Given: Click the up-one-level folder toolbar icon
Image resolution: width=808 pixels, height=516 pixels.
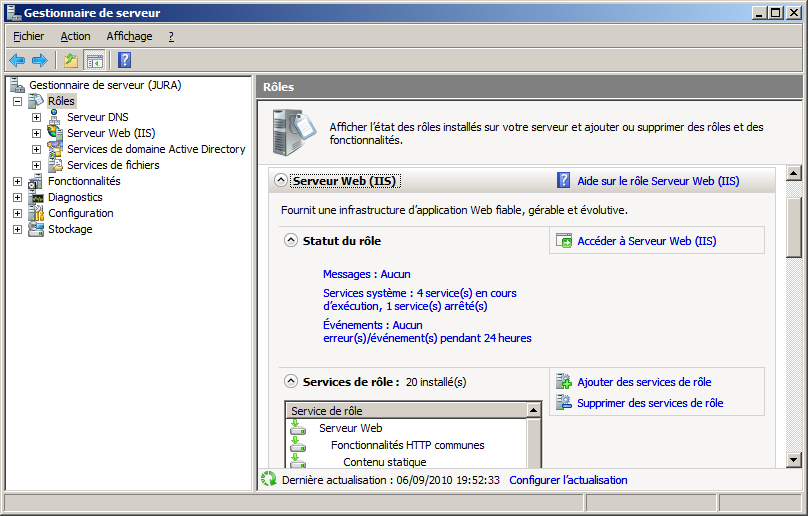Looking at the screenshot, I should [x=71, y=60].
